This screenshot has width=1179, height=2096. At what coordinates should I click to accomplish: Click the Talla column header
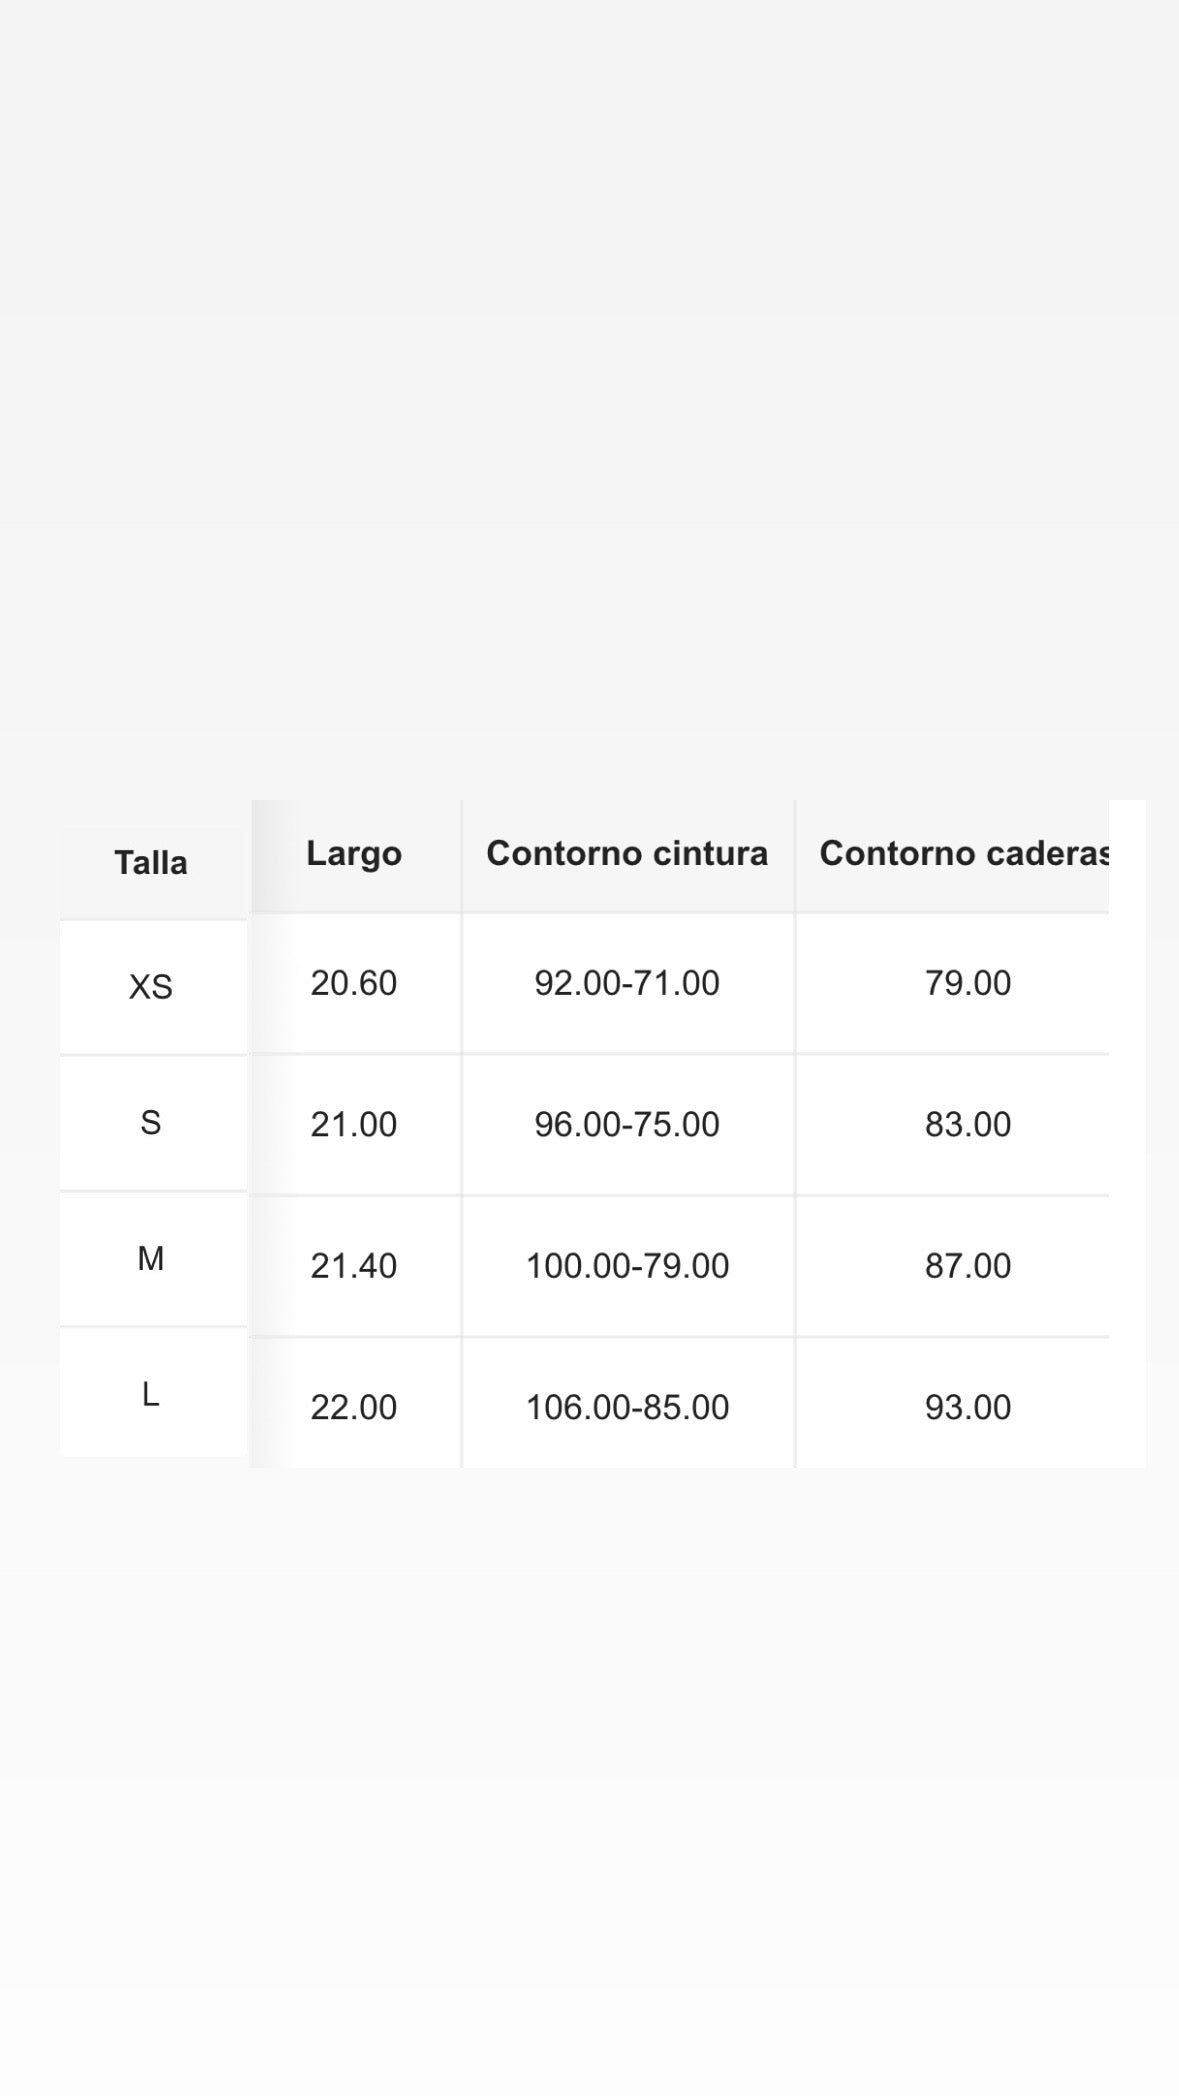click(151, 863)
